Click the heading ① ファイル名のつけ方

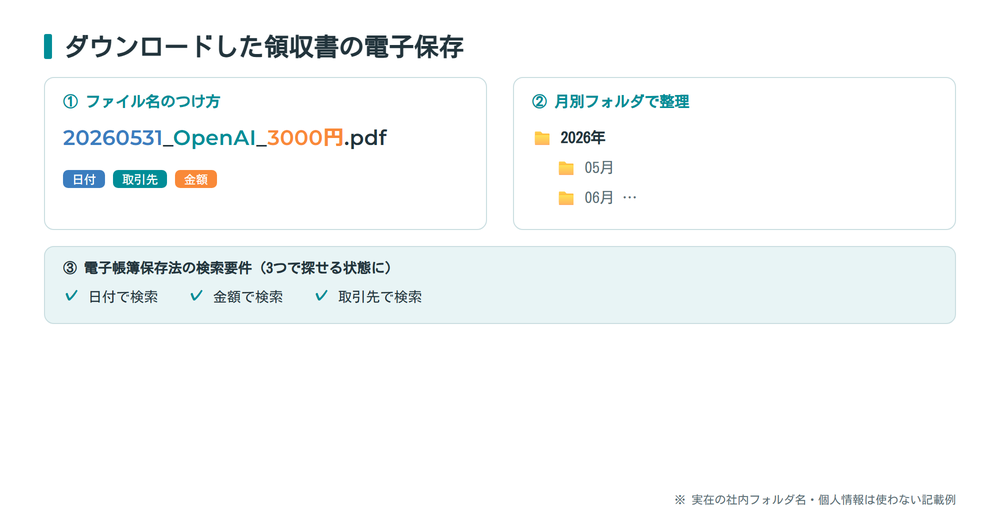coord(142,101)
